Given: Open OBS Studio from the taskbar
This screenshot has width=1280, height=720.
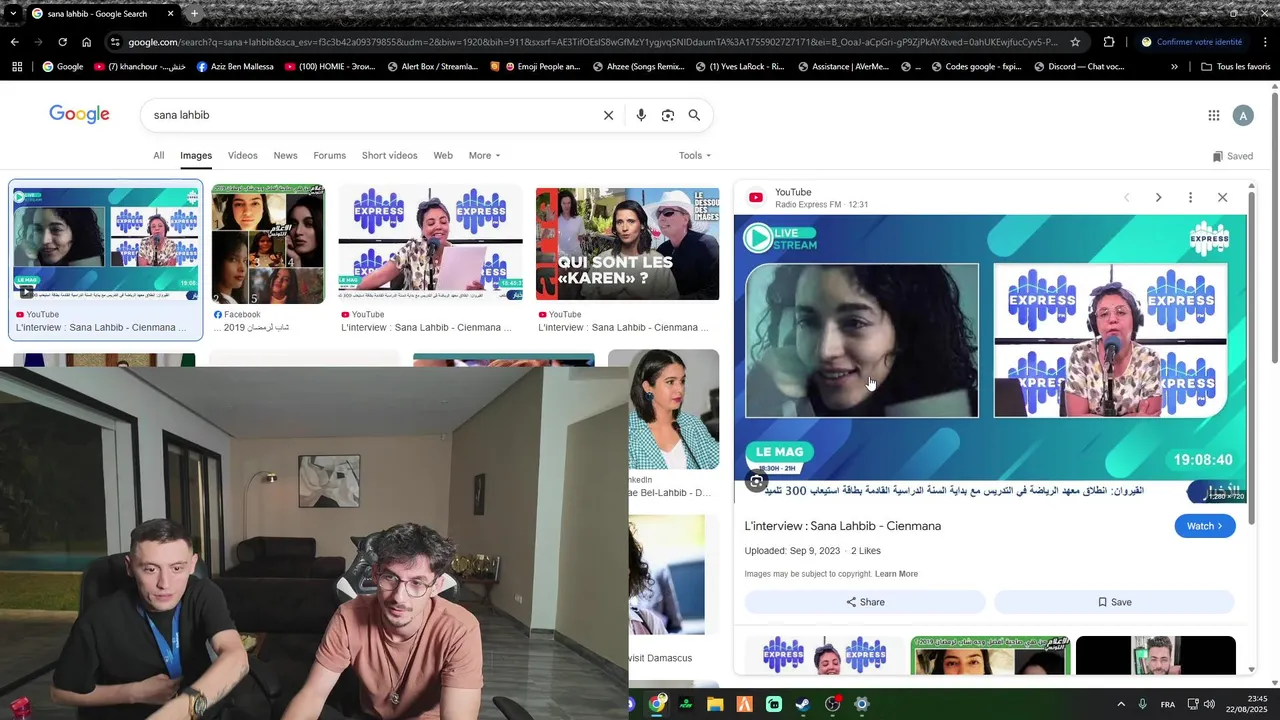Looking at the screenshot, I should (x=832, y=704).
